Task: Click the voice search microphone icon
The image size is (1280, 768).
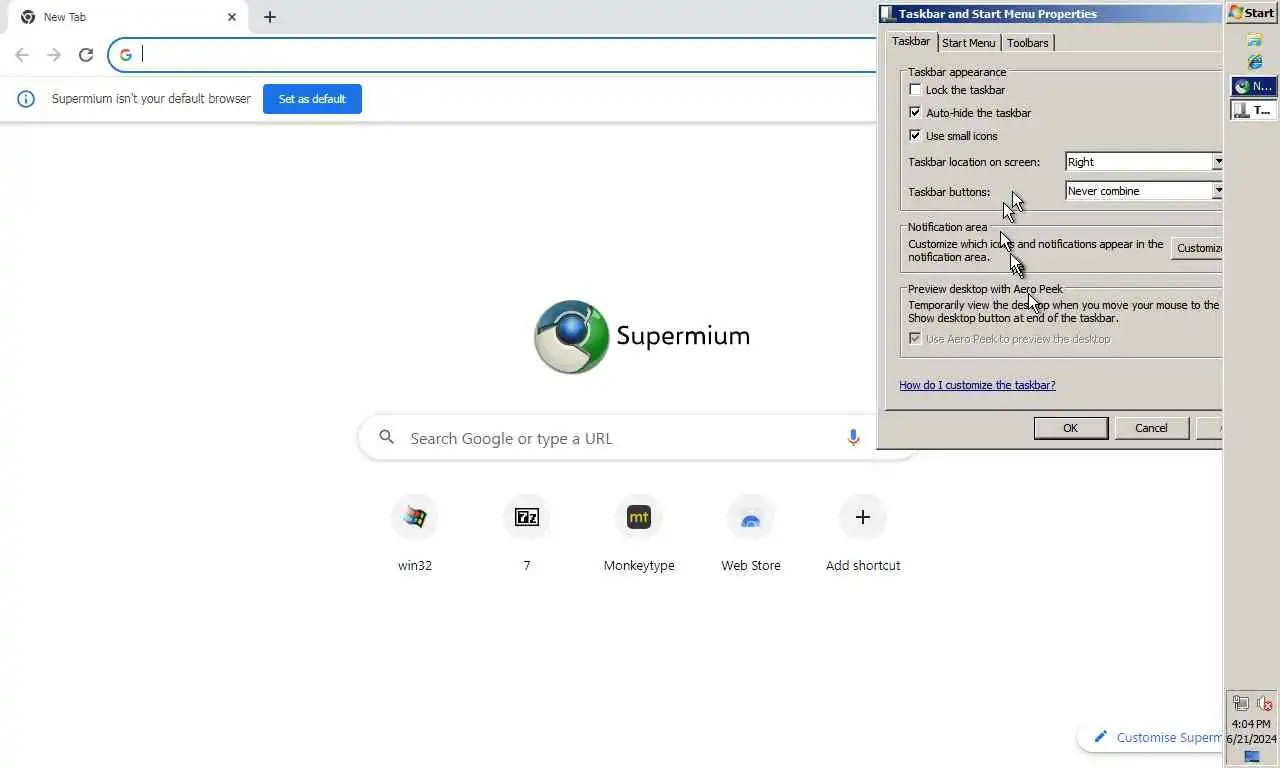Action: [x=853, y=438]
